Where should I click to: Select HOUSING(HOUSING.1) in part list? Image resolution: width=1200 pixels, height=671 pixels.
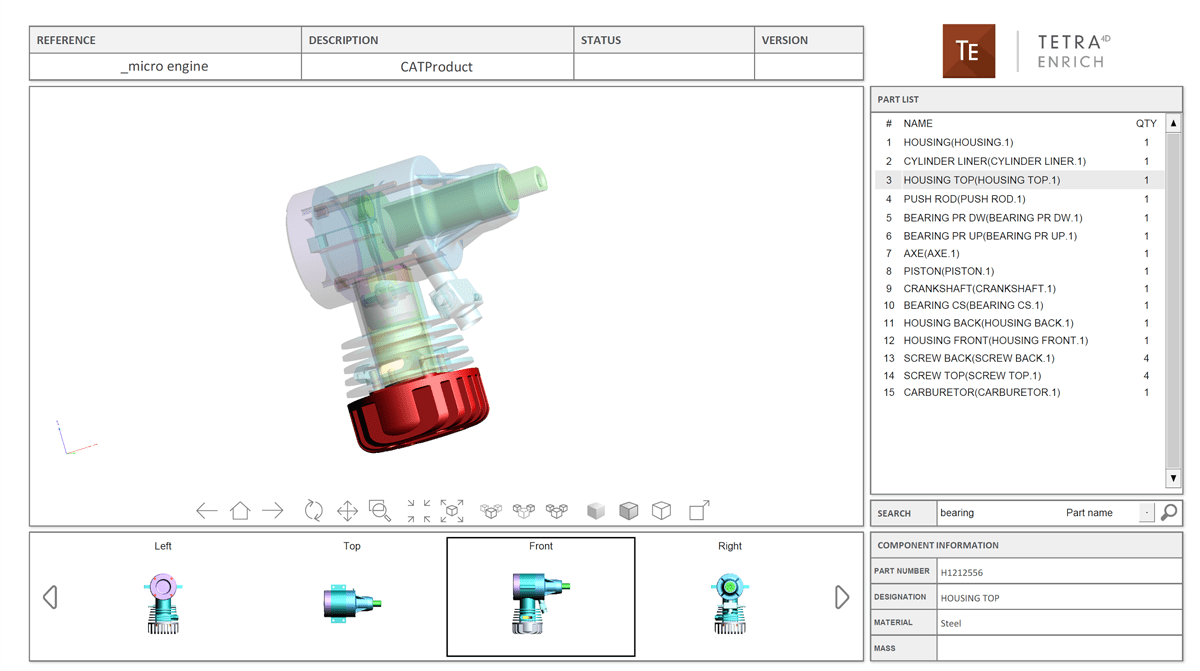click(1019, 143)
